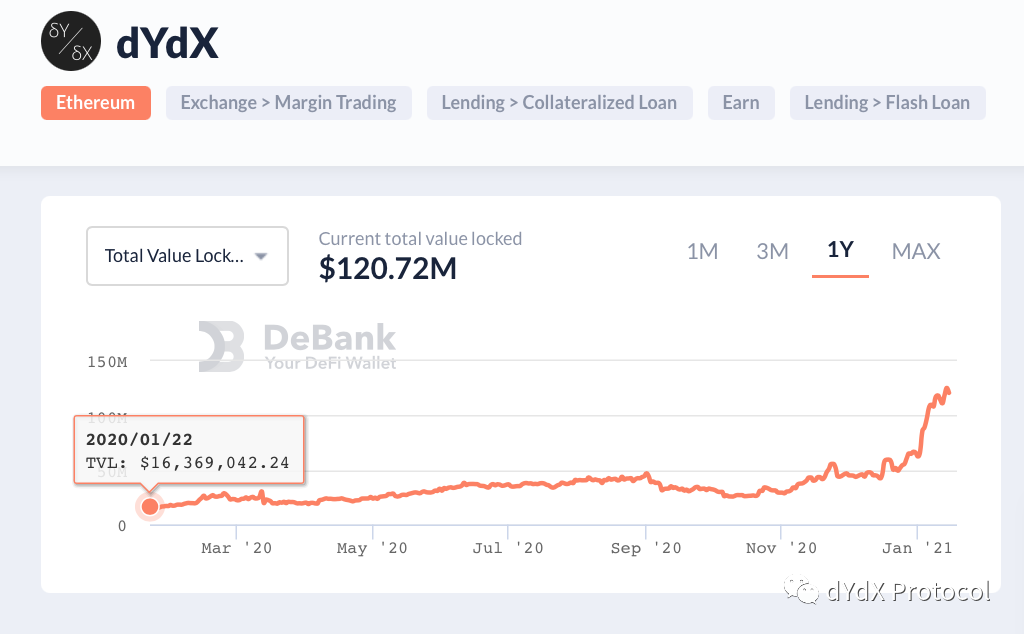Screen dimensions: 1024x634
Task: Expand the Total Value Locked dropdown
Action: point(187,256)
